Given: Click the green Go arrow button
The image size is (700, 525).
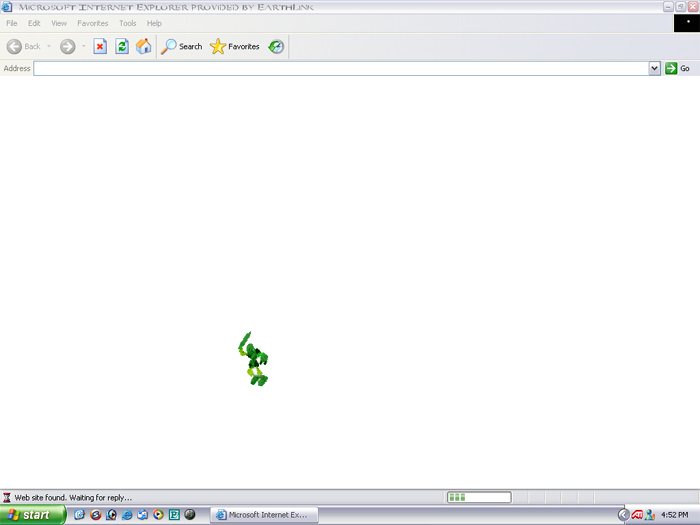Looking at the screenshot, I should coord(671,68).
